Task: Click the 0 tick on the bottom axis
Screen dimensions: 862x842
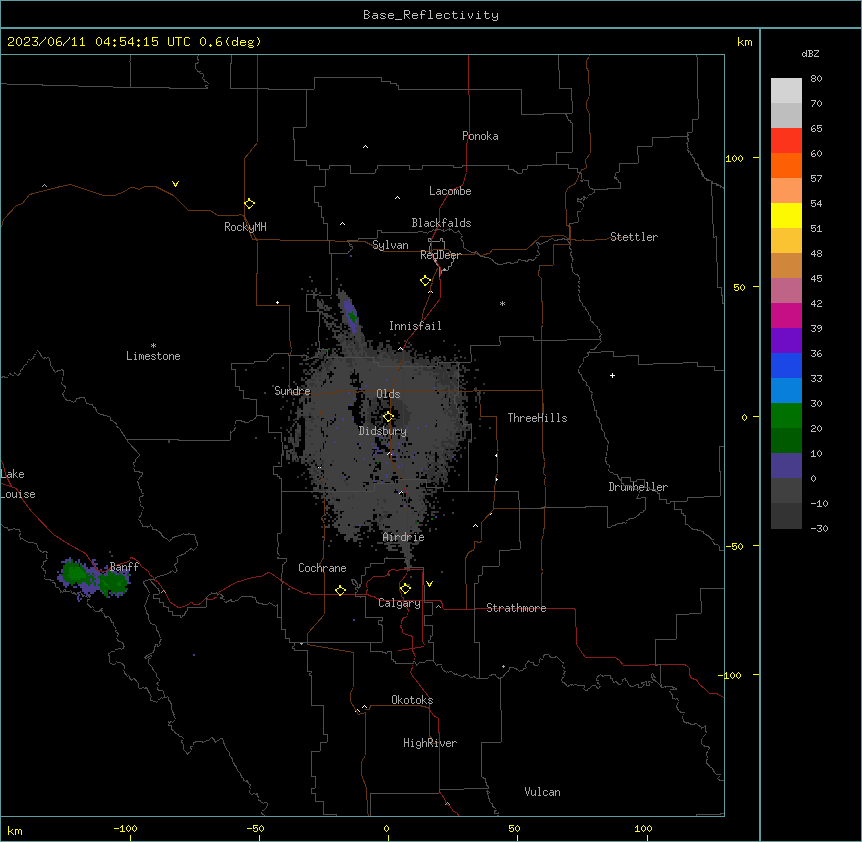Action: pos(386,828)
